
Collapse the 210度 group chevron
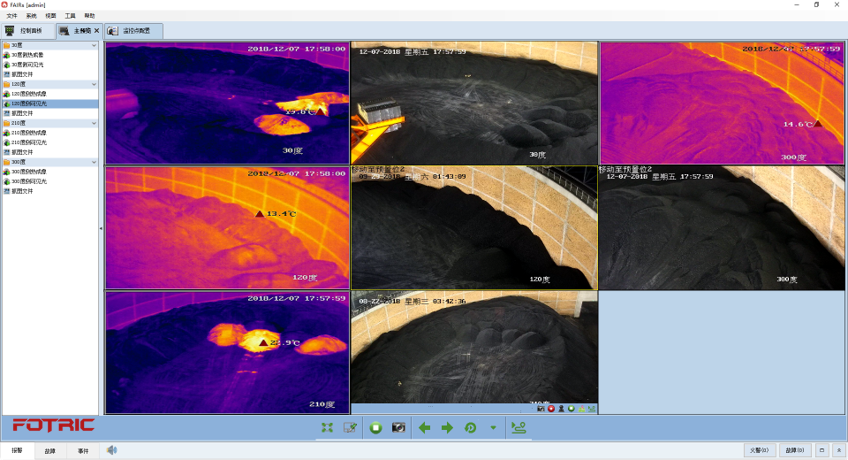pos(94,123)
